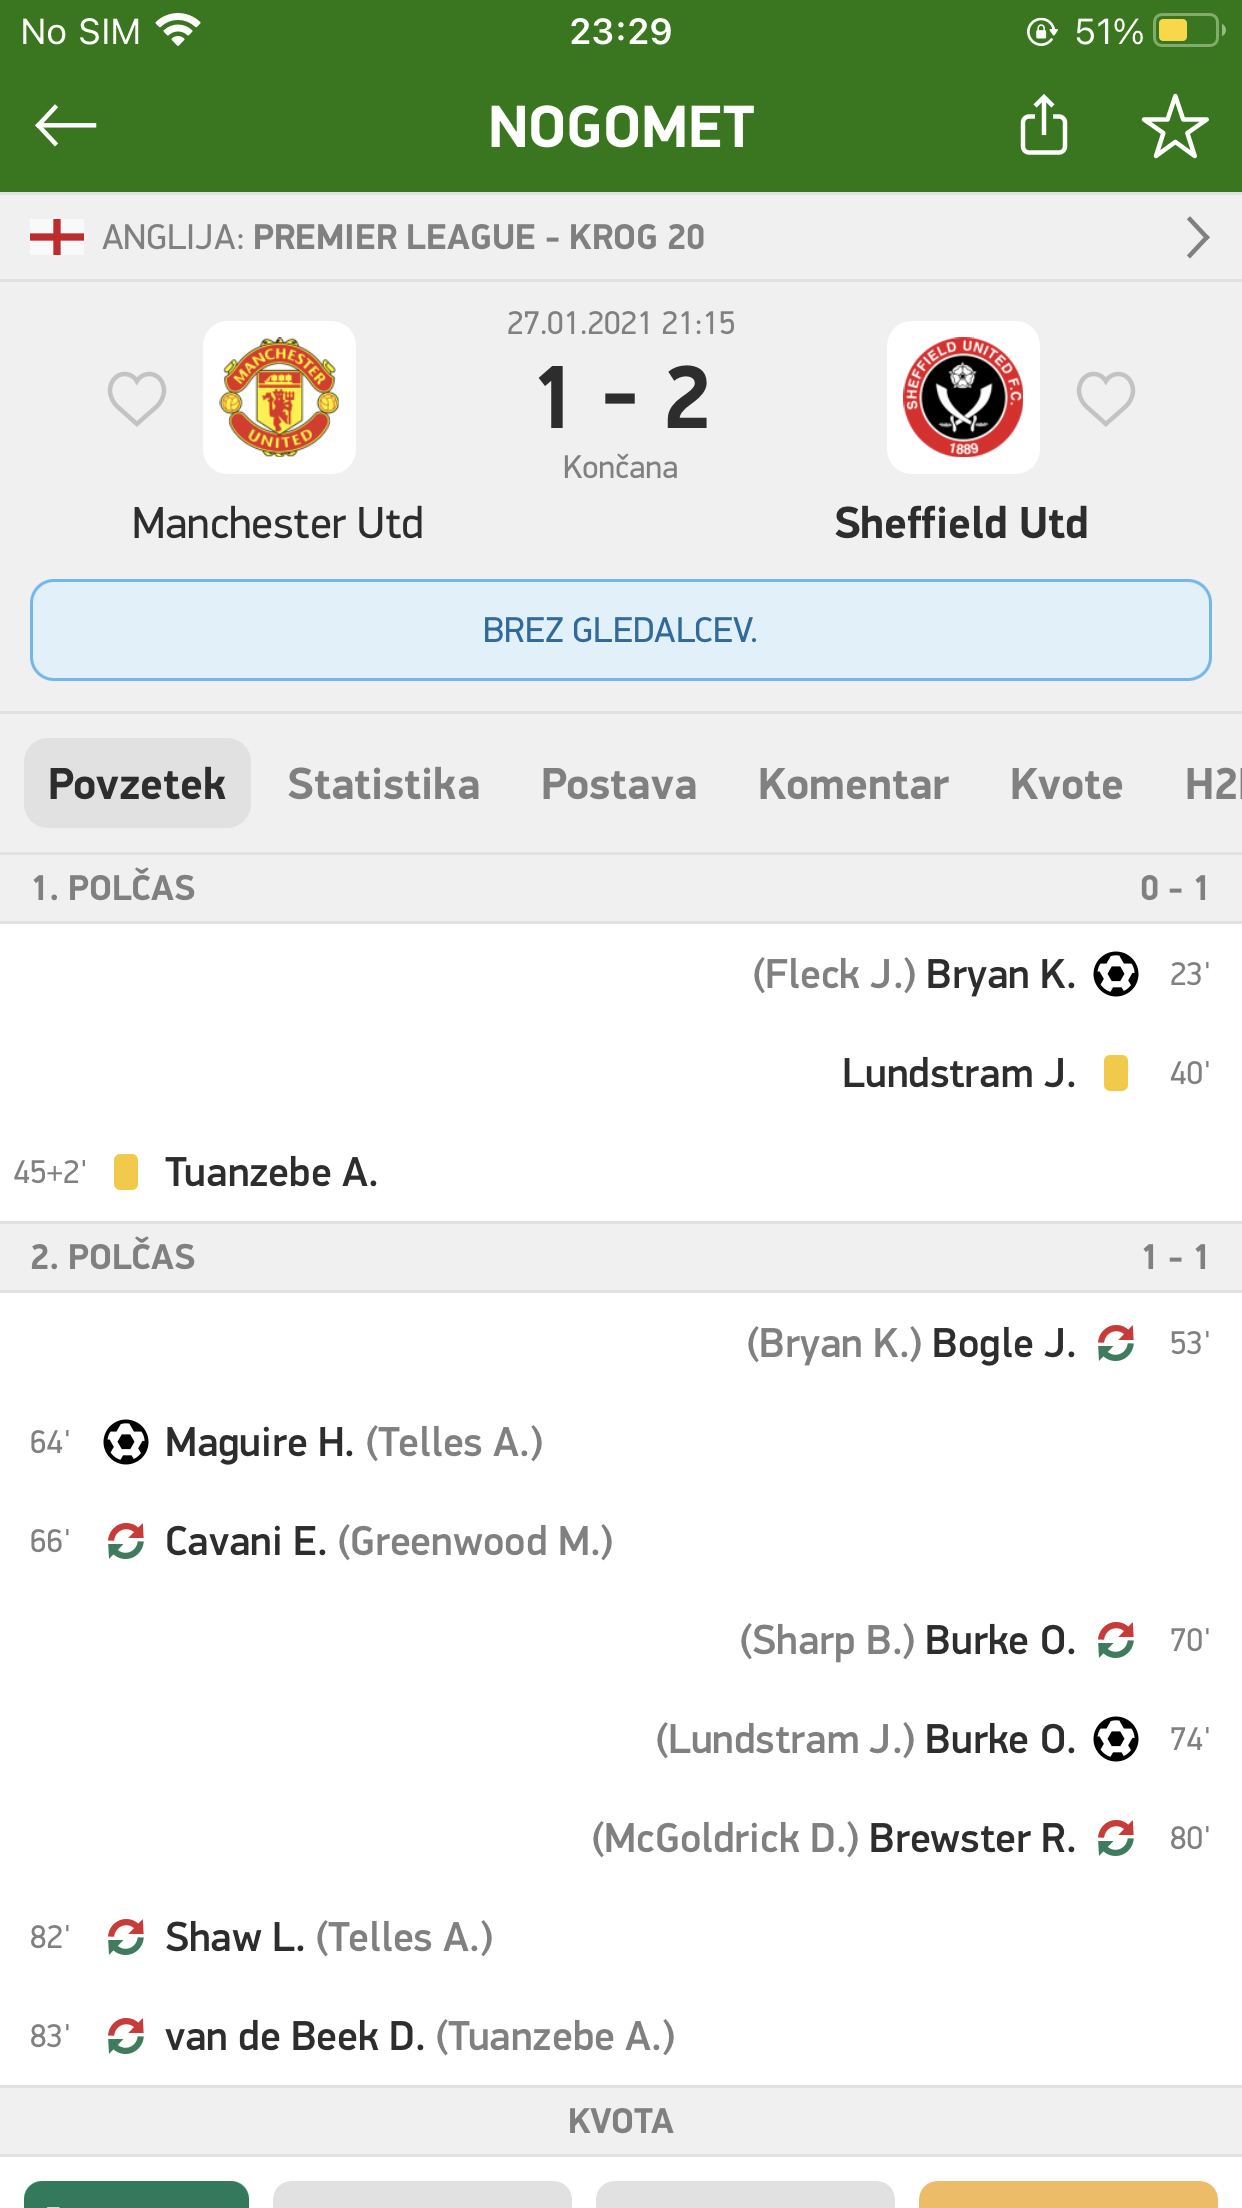Screen dimensions: 1242x2208
Task: Open van de Beek D. substitution entry
Action: [x=295, y=2036]
